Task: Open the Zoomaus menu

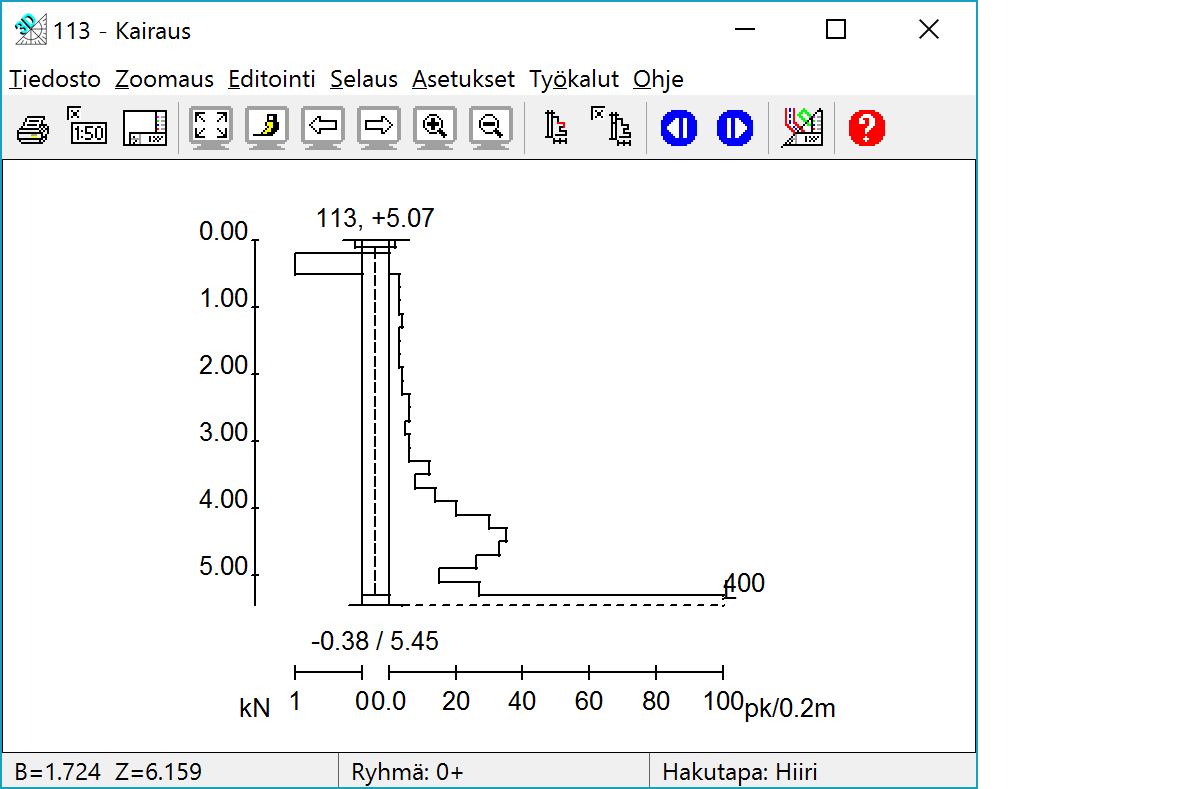Action: [x=164, y=79]
